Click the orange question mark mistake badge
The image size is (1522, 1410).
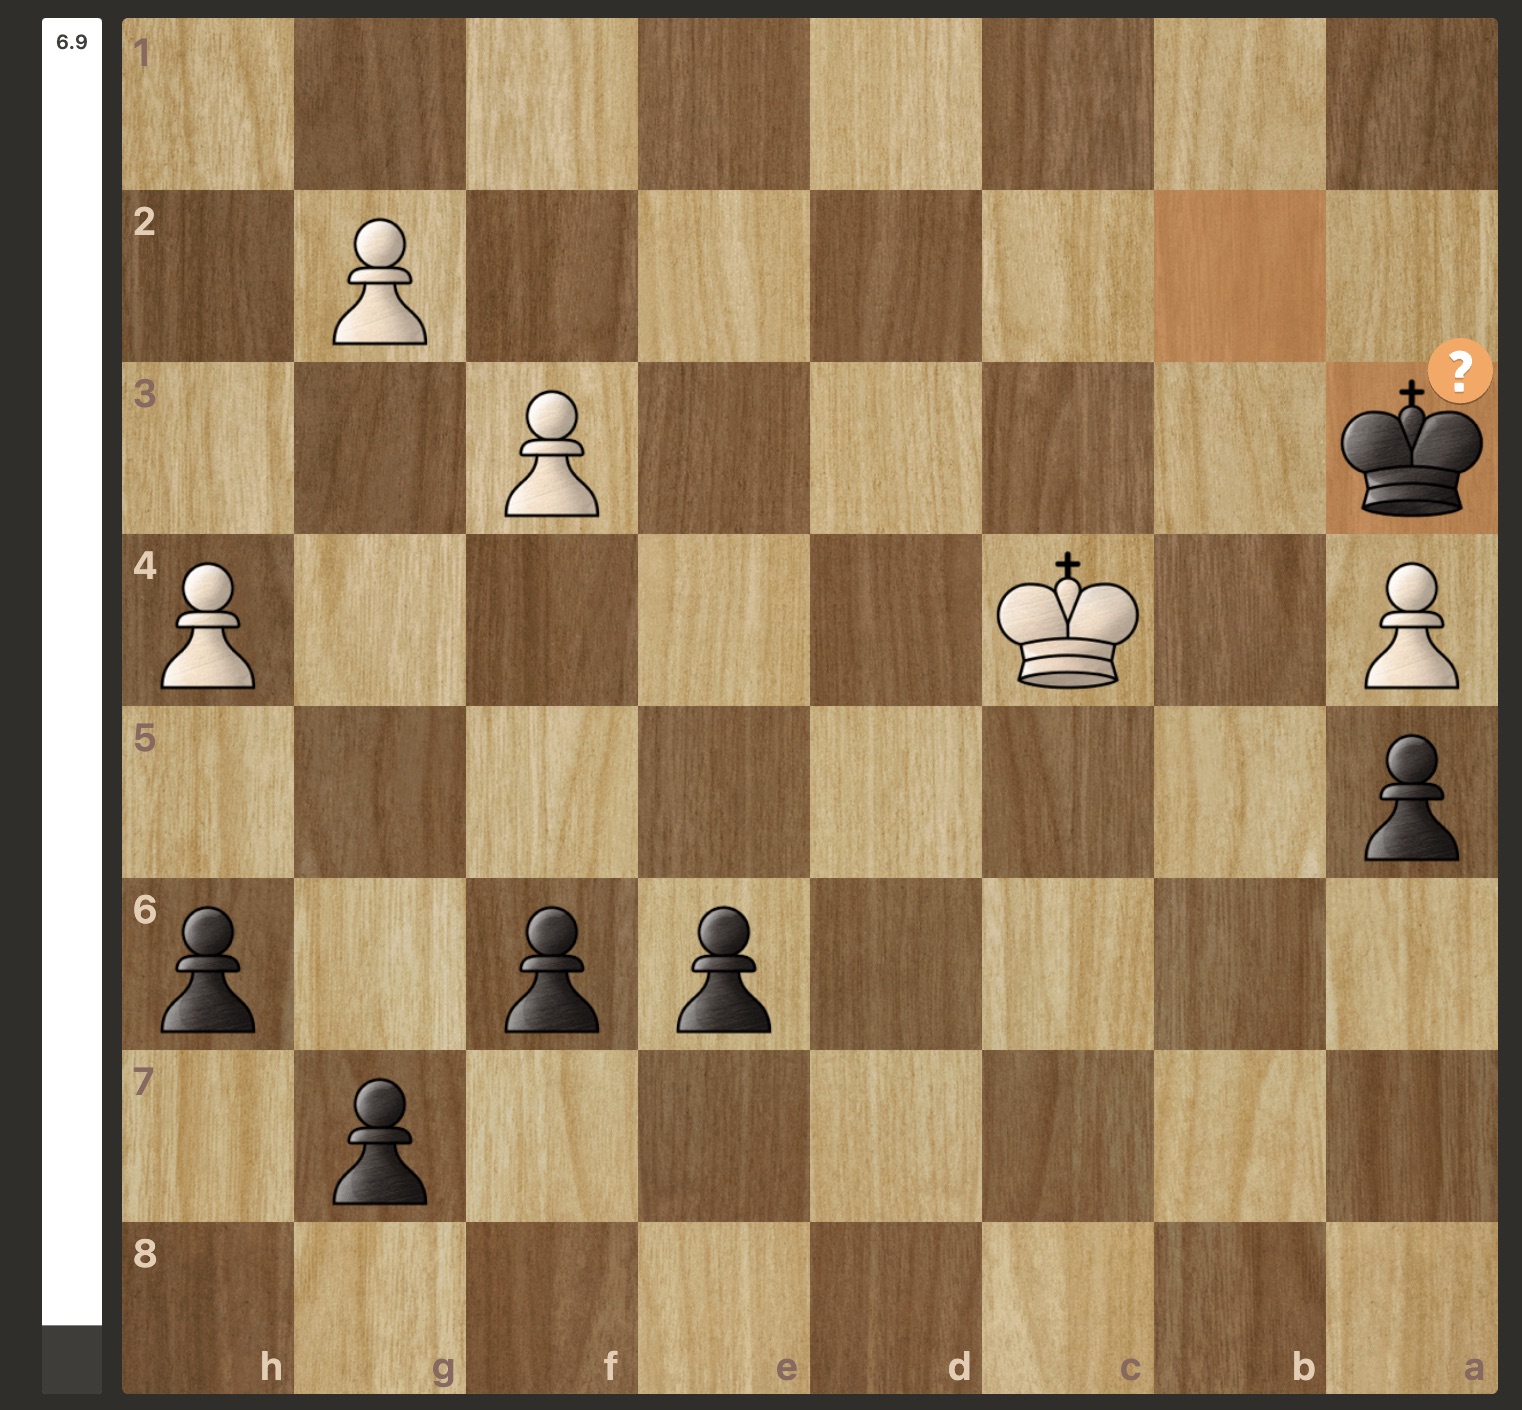(x=1460, y=370)
